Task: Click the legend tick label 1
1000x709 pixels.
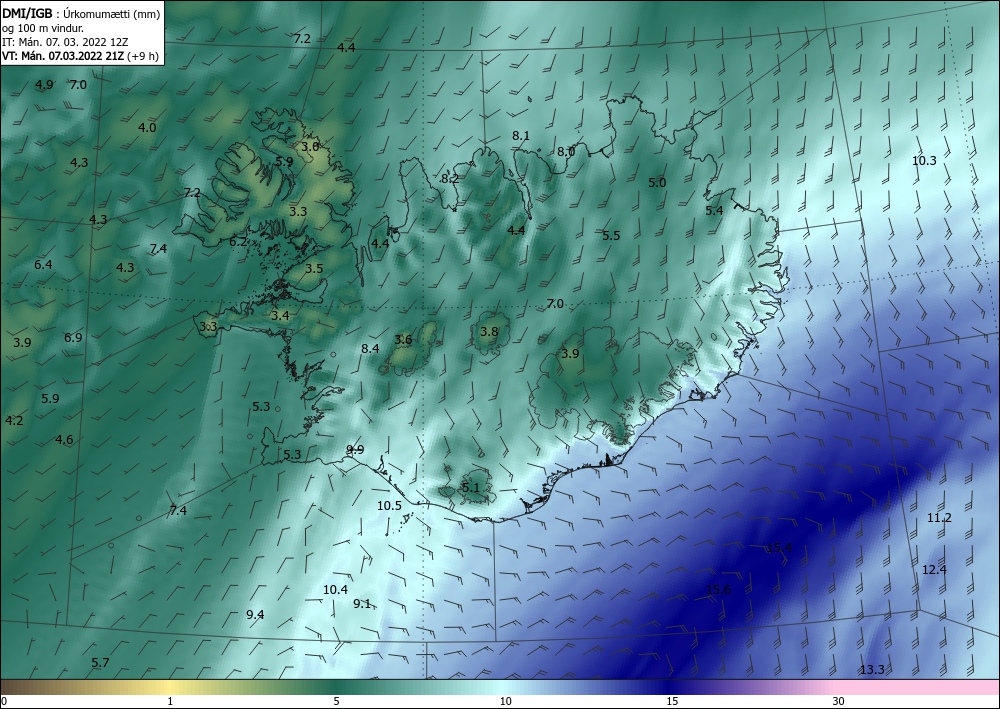Action: tap(170, 701)
